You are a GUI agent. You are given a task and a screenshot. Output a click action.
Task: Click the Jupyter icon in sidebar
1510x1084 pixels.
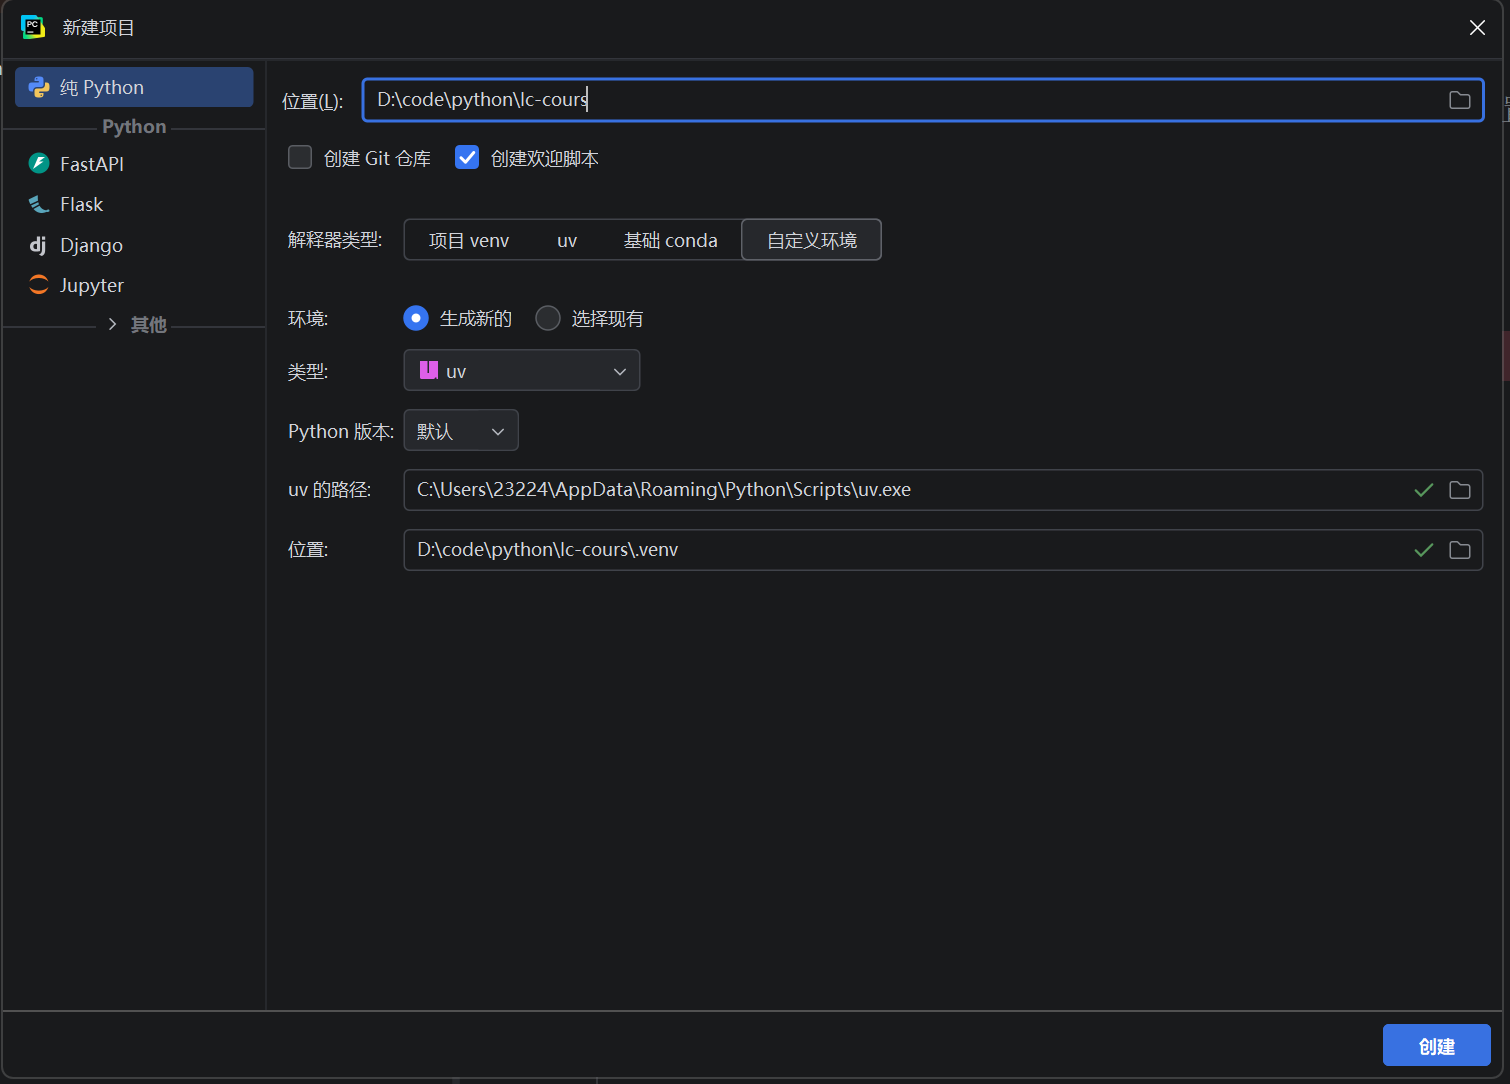coord(39,285)
